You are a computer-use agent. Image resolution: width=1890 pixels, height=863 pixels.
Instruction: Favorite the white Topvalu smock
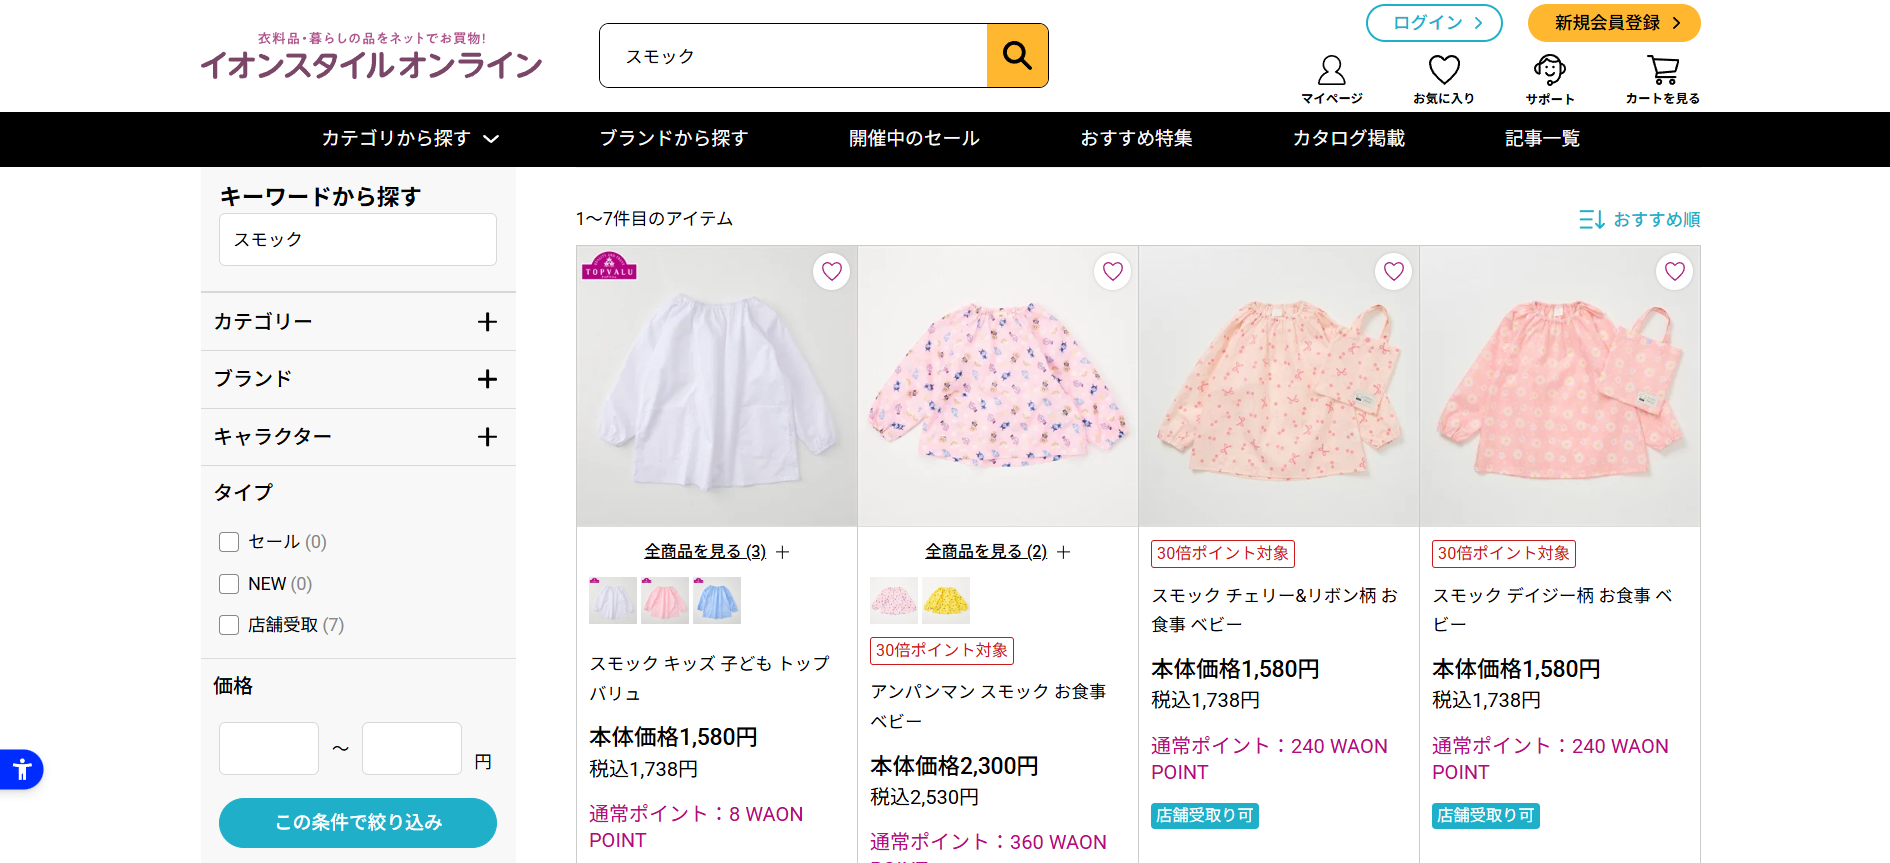[x=831, y=271]
